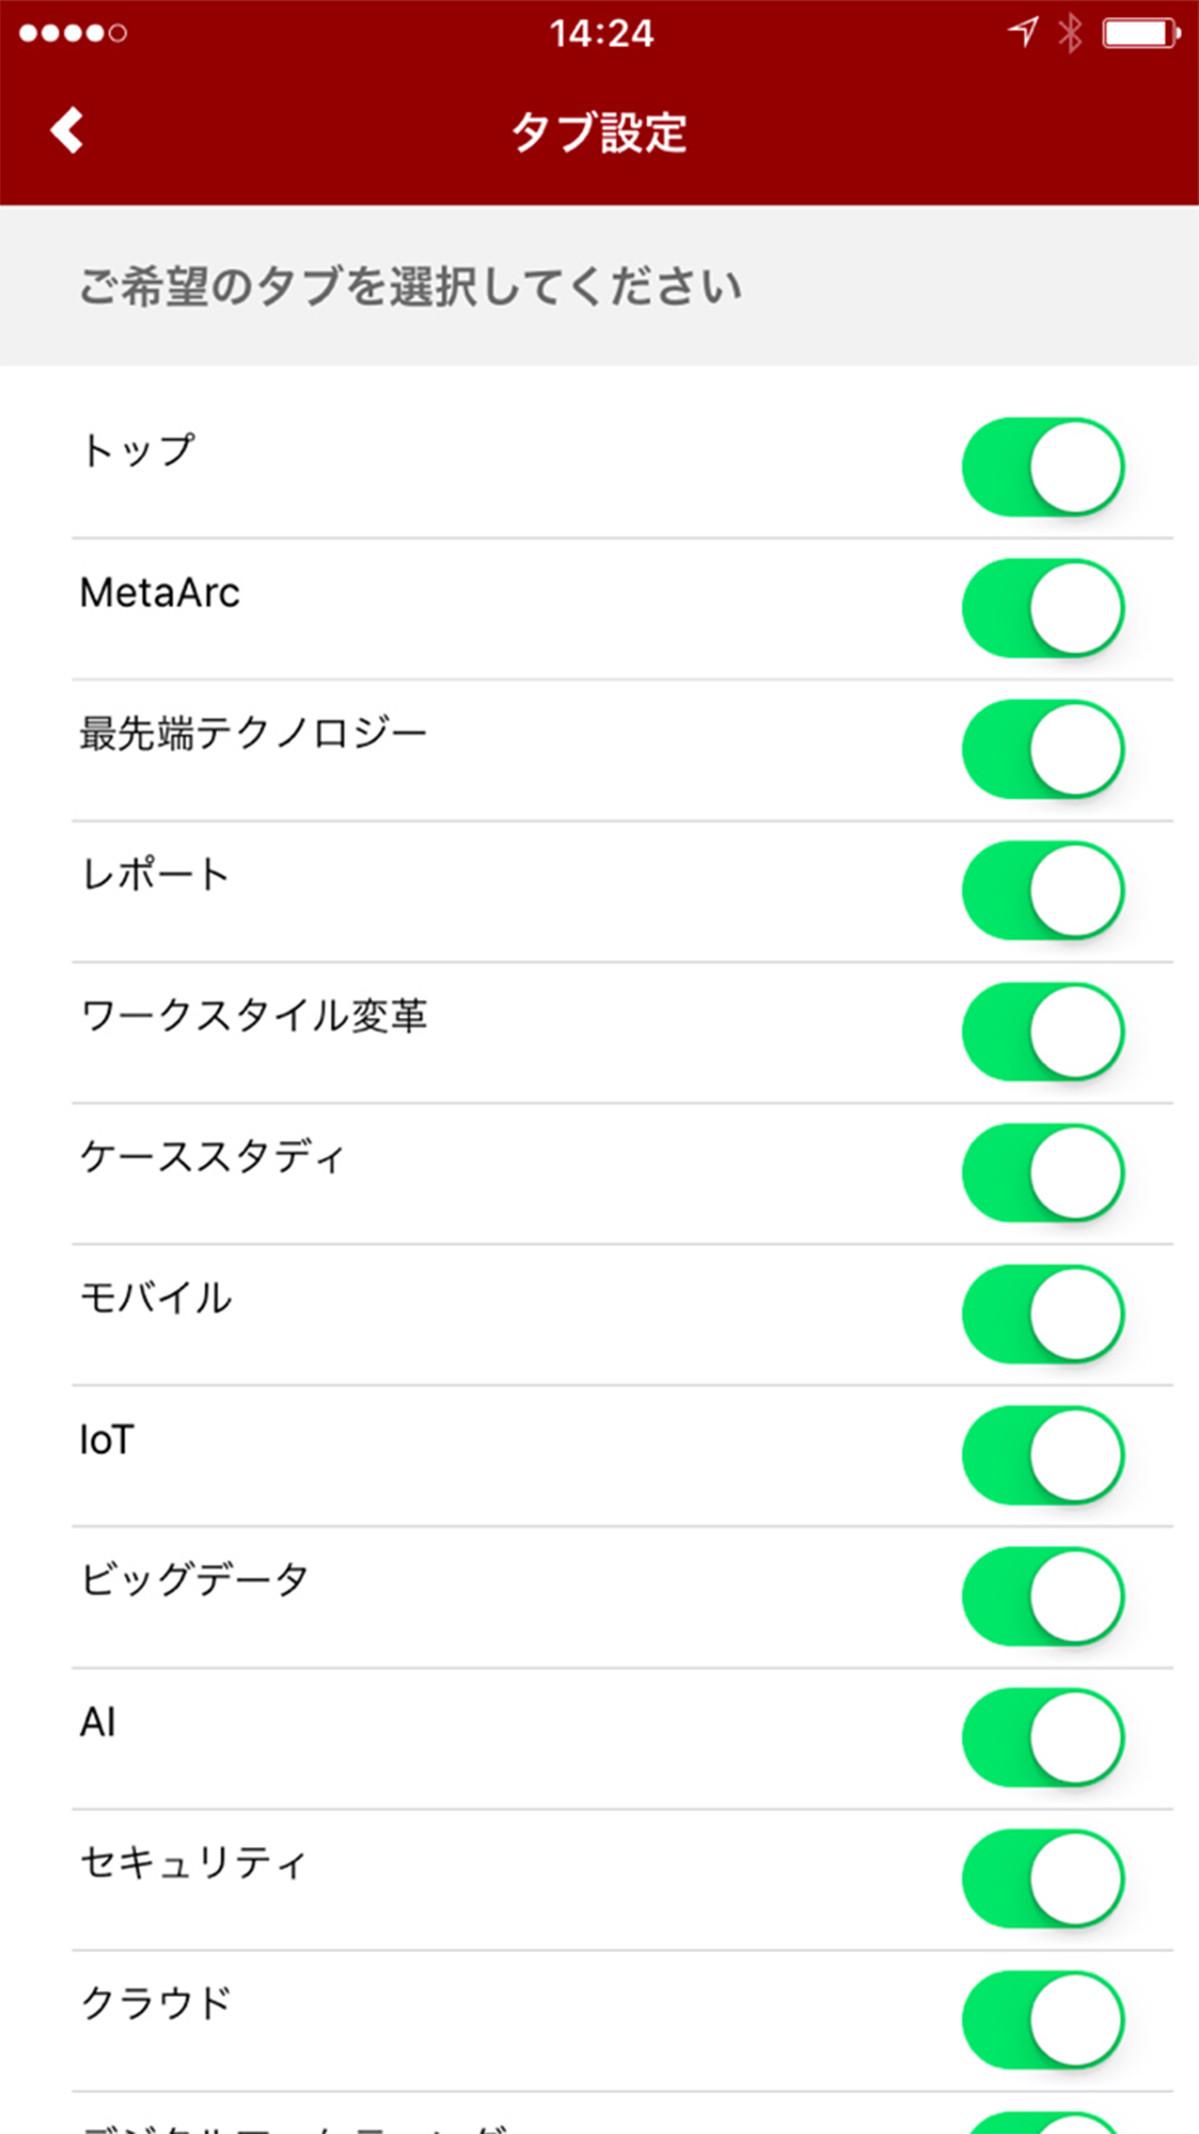Toggle off 最先端テクノロジー tab
The image size is (1199, 2134).
[x=1043, y=749]
